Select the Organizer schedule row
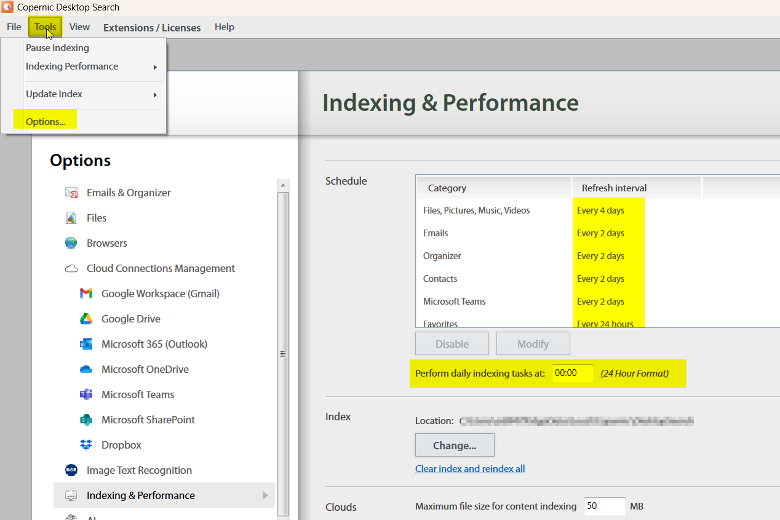The image size is (780, 520). [597, 256]
